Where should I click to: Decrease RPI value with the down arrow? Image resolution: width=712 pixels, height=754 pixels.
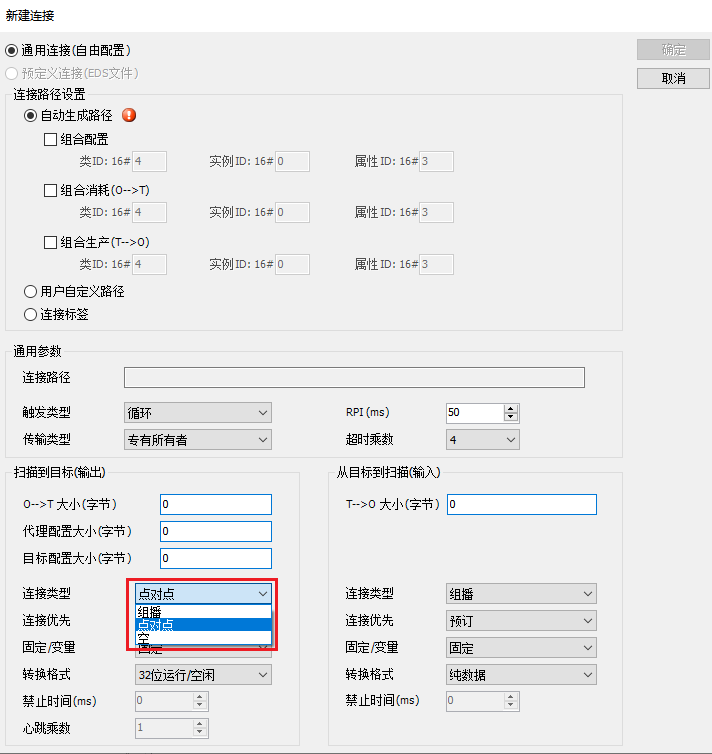click(x=511, y=417)
